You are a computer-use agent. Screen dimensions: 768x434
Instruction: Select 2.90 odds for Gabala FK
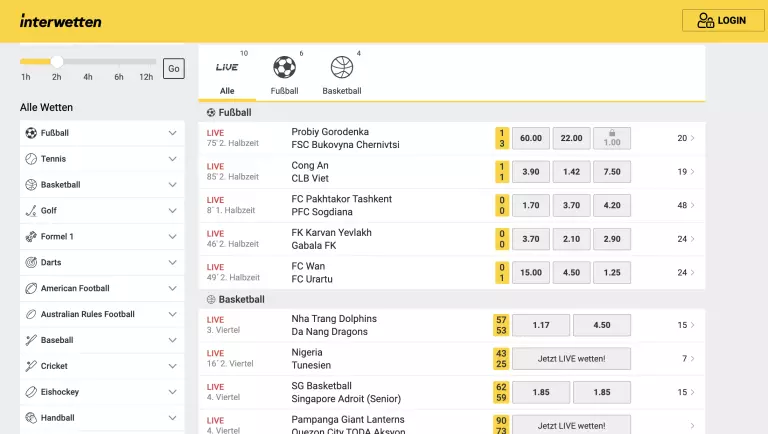point(612,239)
